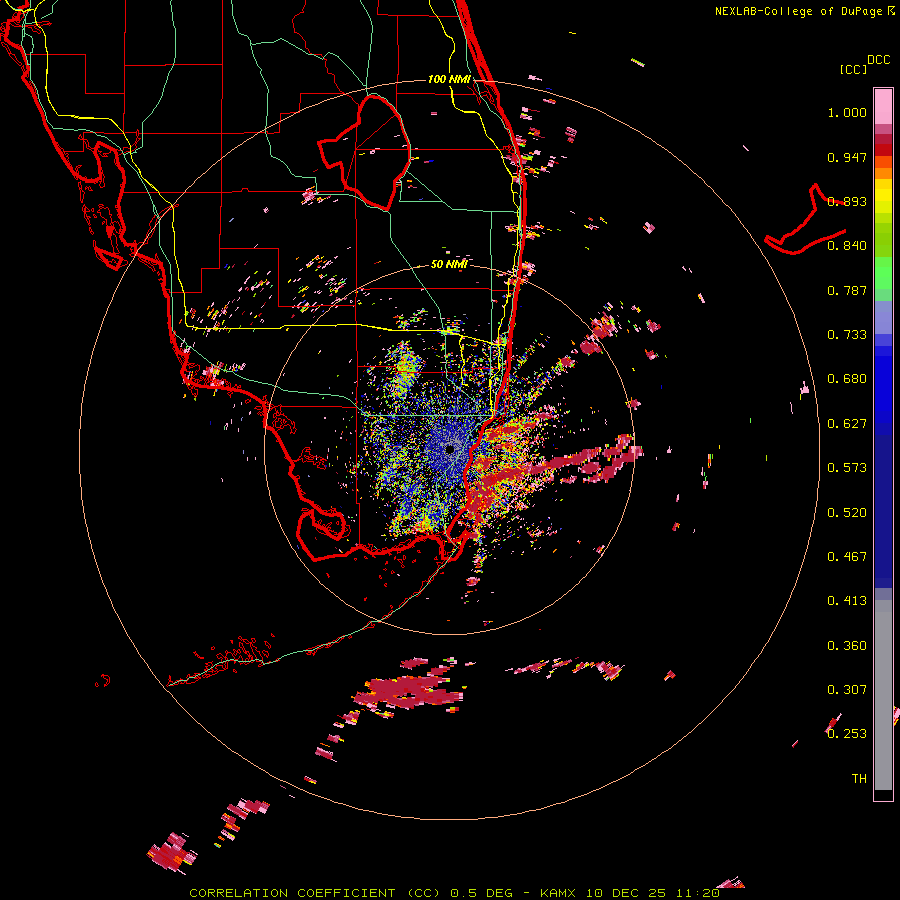Click the DCC label above the color scale
Image resolution: width=900 pixels, height=900 pixels.
pos(879,60)
